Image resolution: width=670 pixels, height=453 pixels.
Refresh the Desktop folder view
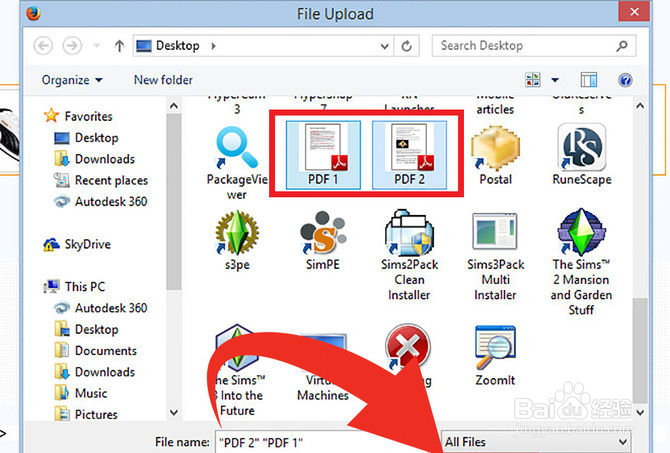click(x=406, y=46)
